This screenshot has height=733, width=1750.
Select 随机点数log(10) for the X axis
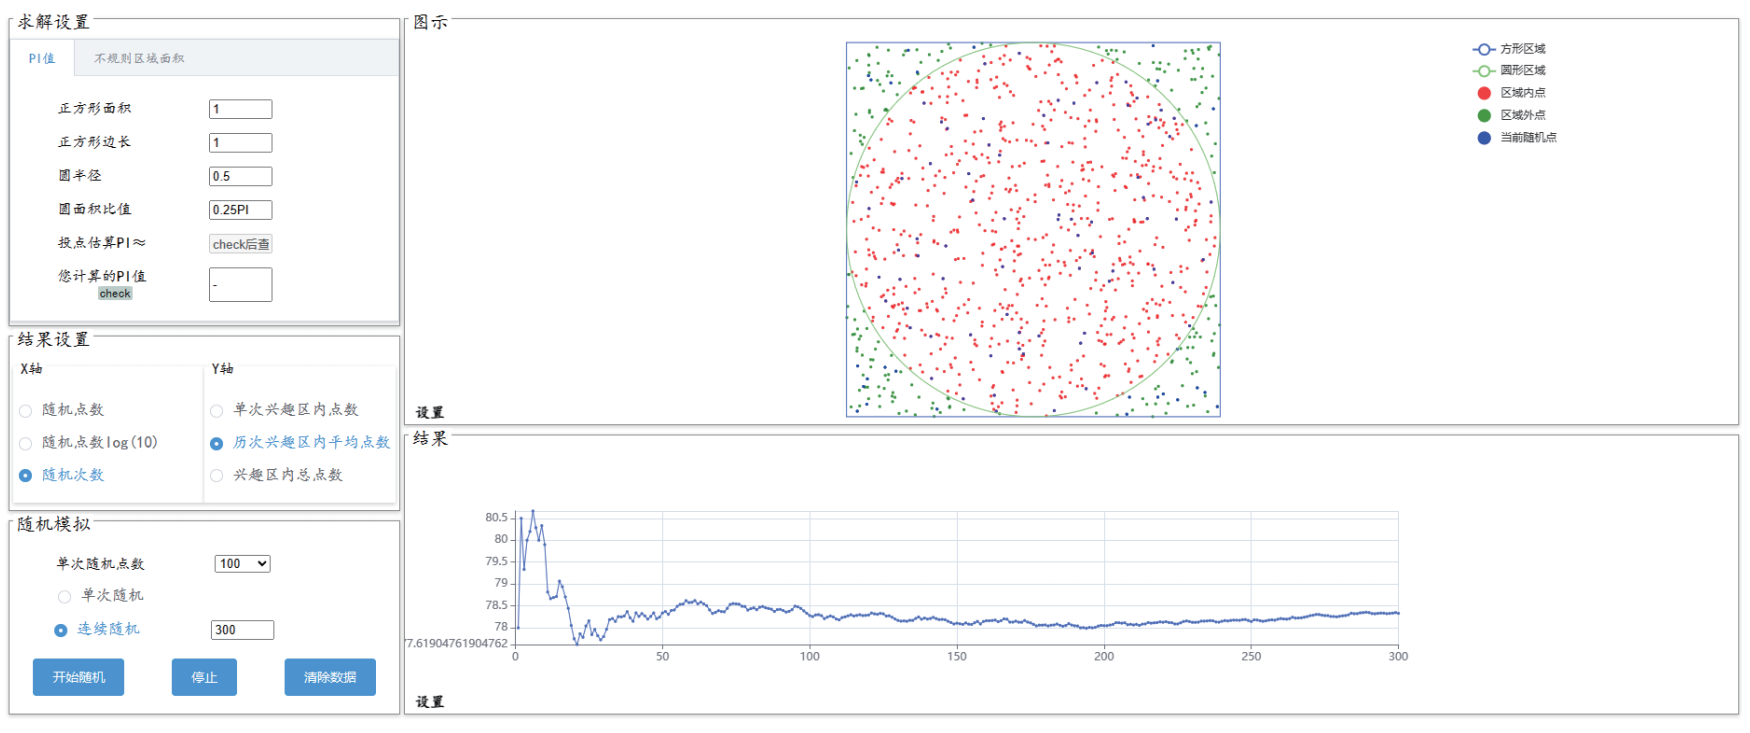(x=26, y=444)
